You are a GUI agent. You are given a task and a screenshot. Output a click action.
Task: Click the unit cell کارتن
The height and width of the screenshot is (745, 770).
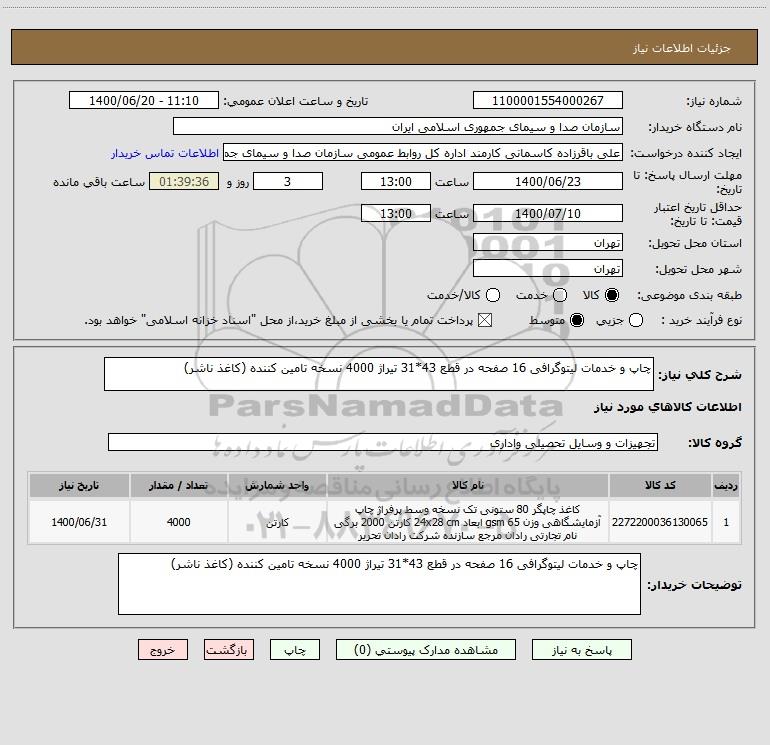pos(277,522)
